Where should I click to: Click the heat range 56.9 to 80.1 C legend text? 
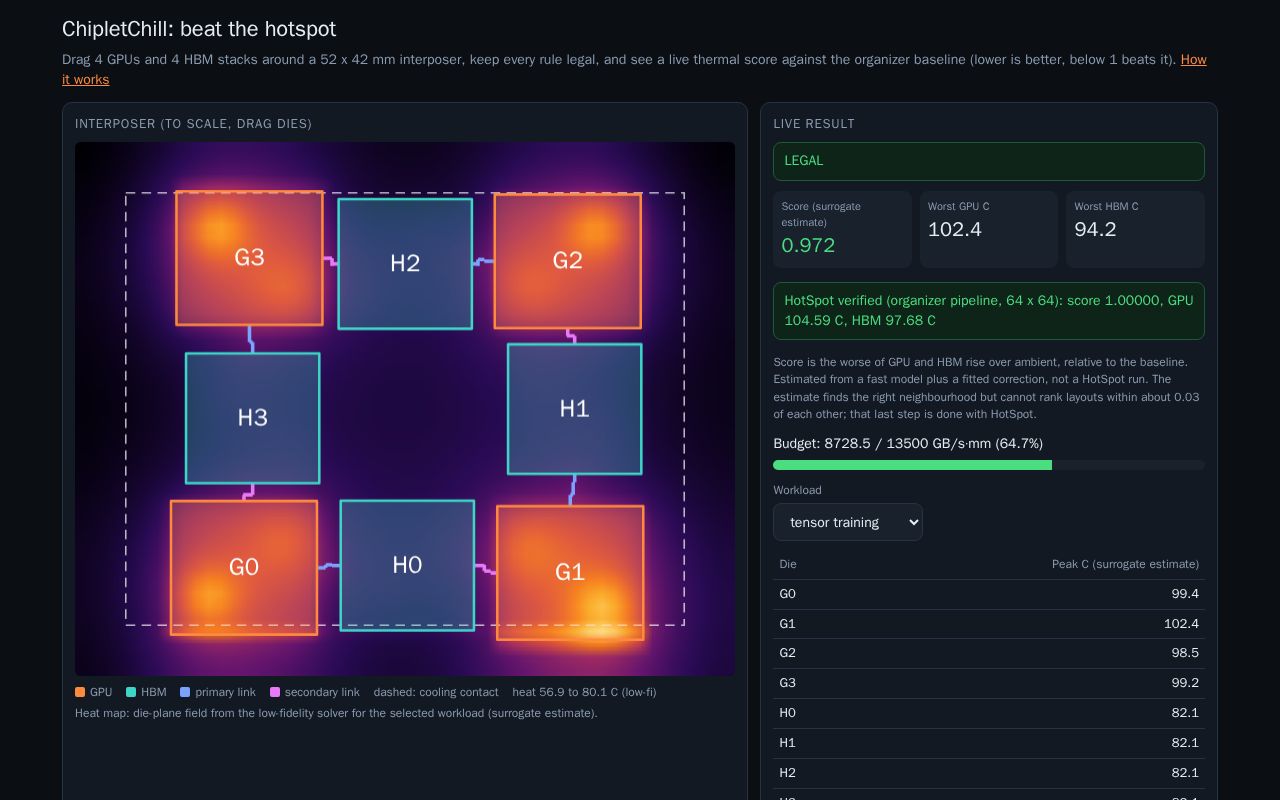tap(584, 692)
